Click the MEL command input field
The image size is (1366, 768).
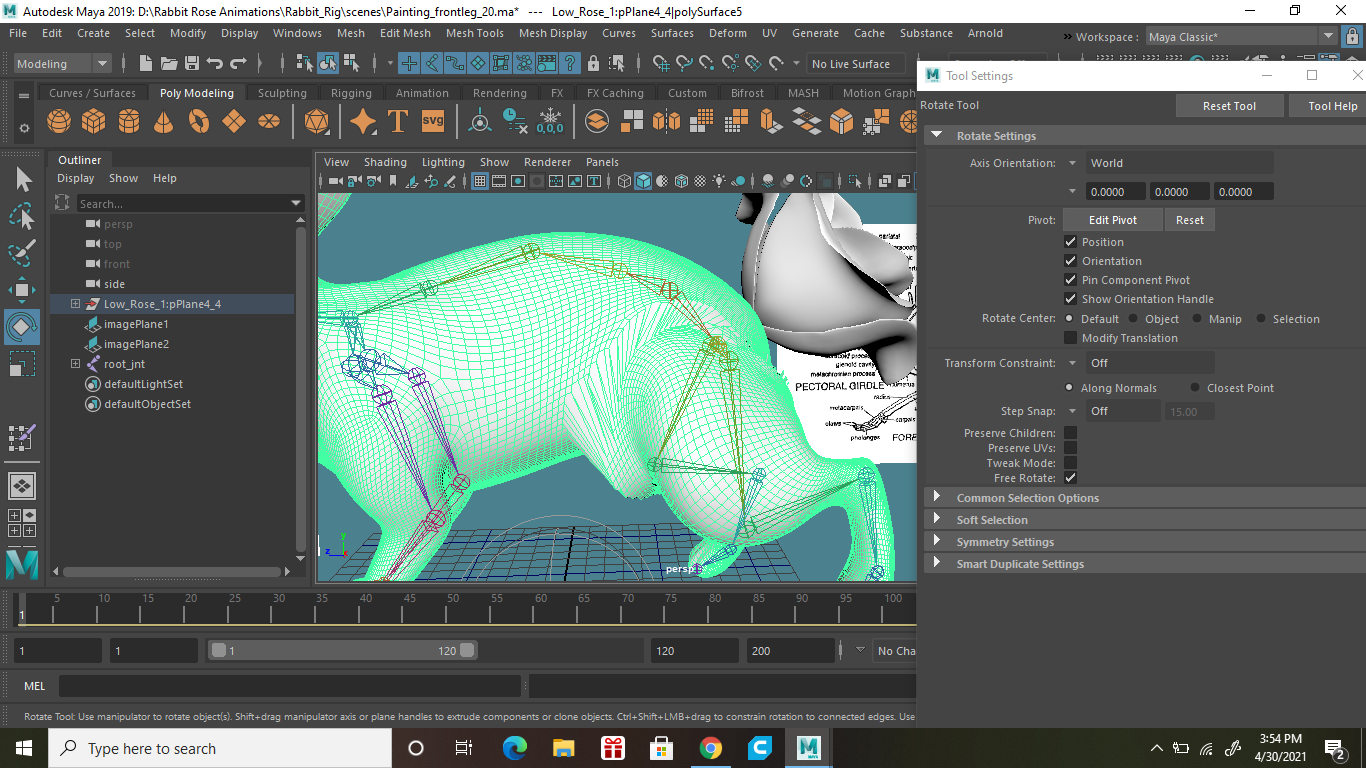coord(290,686)
